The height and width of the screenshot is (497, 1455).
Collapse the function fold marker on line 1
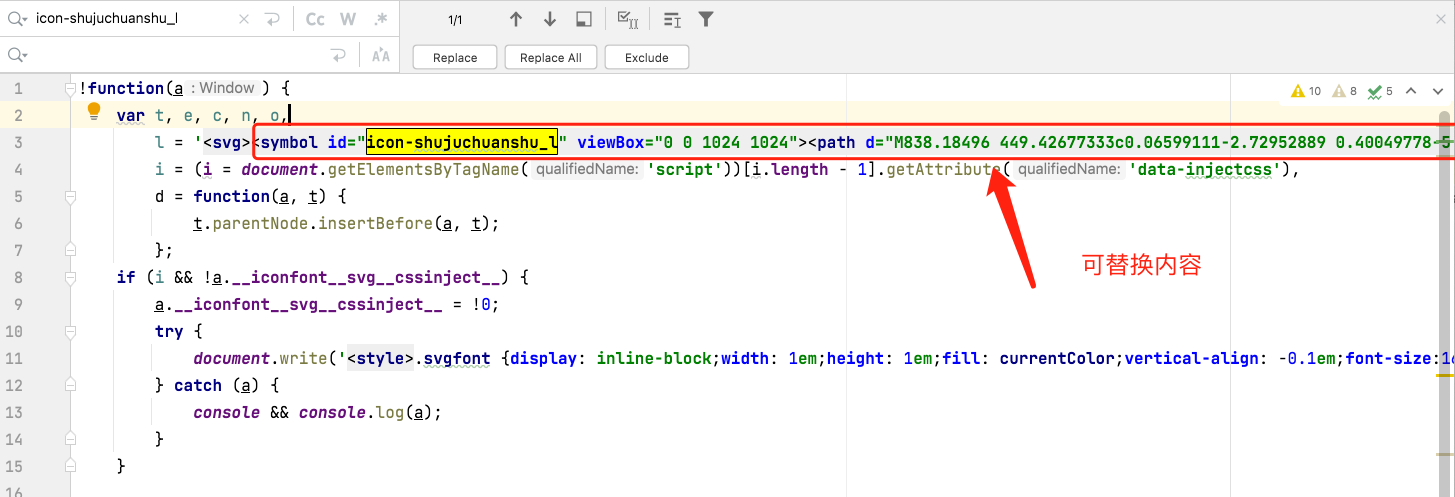pyautogui.click(x=70, y=88)
